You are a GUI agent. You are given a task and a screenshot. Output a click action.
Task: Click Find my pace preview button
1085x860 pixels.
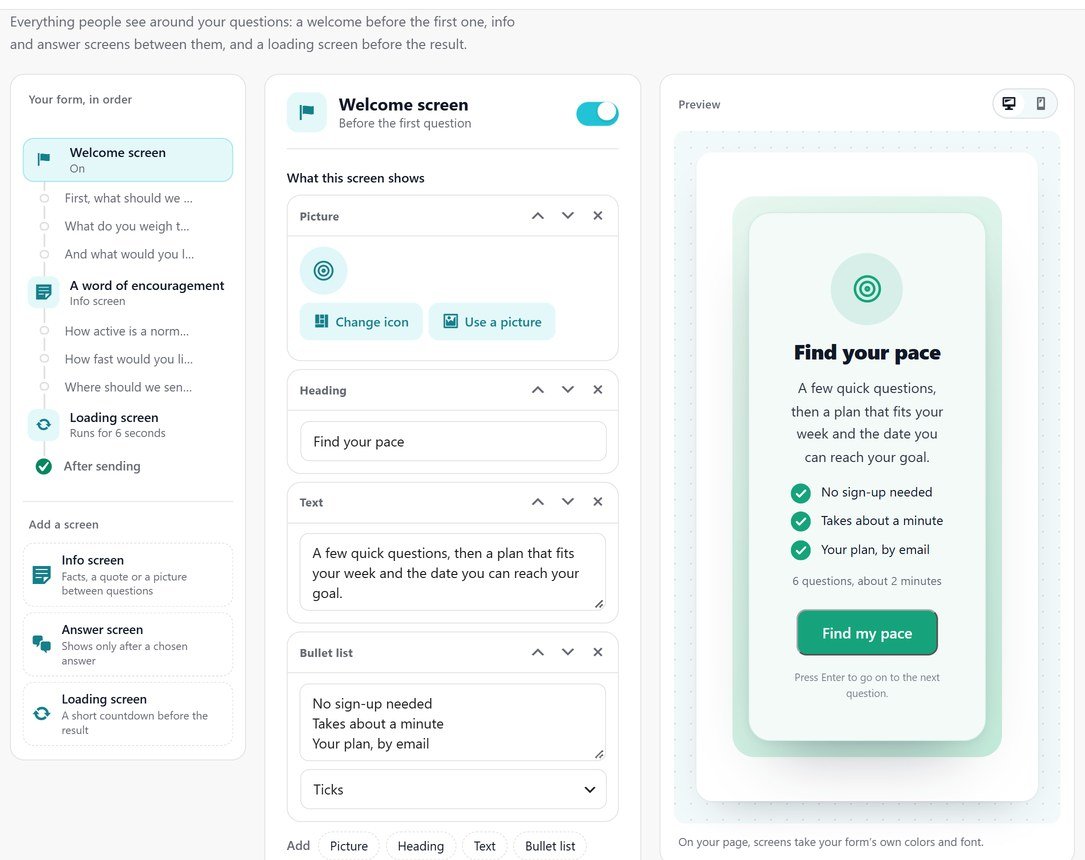coord(867,632)
